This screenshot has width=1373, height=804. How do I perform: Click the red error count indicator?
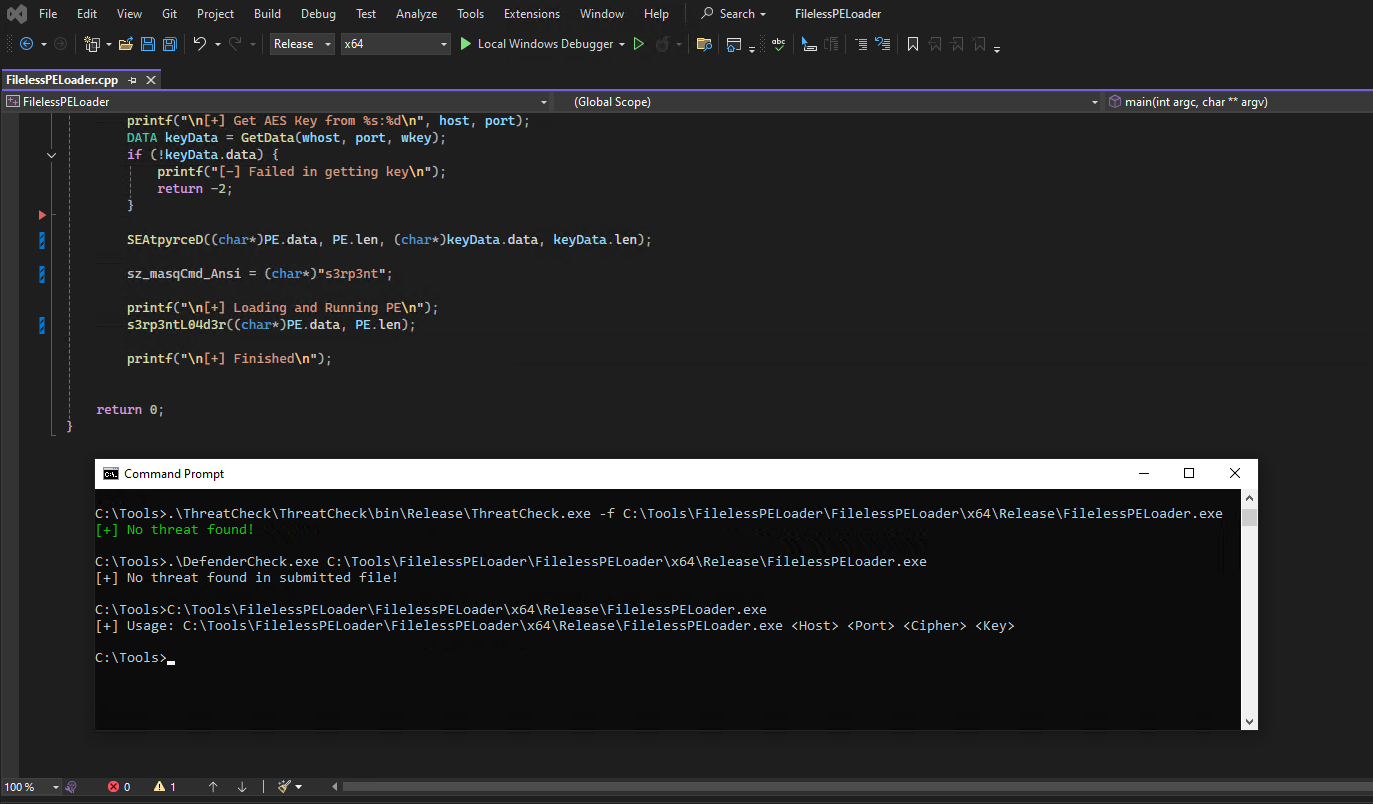coord(119,787)
